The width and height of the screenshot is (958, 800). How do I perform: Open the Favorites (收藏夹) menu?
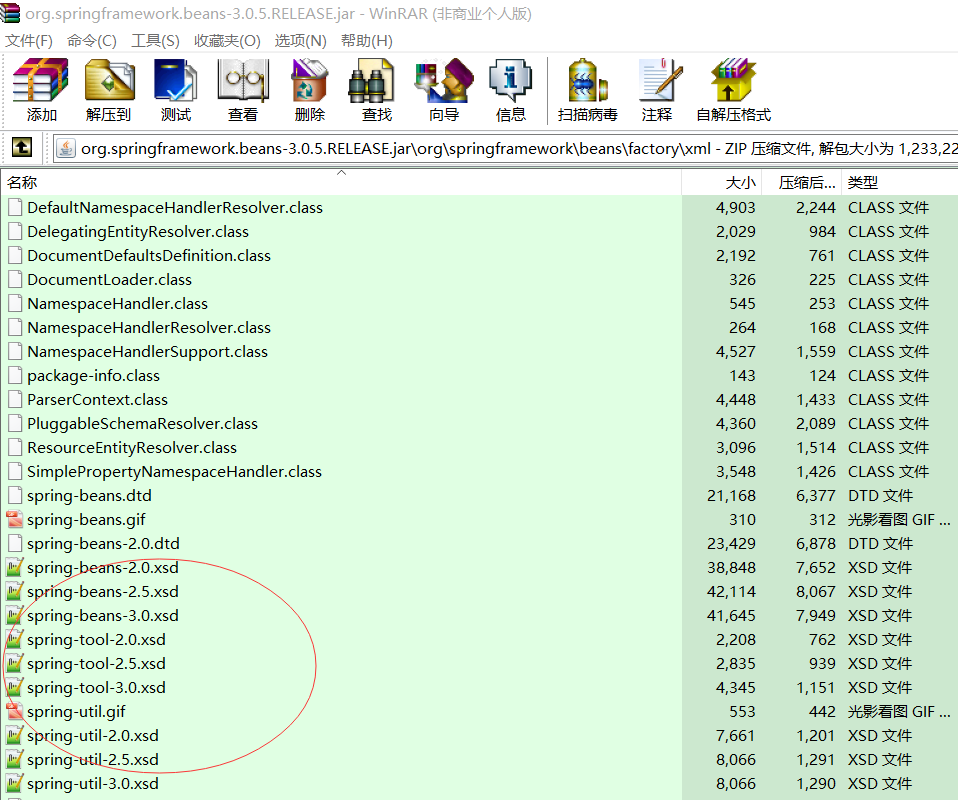227,41
